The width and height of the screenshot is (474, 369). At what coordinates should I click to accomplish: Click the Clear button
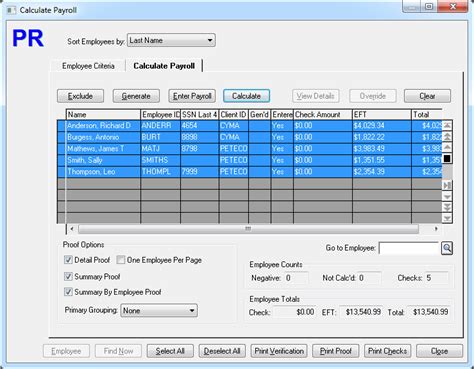[427, 96]
